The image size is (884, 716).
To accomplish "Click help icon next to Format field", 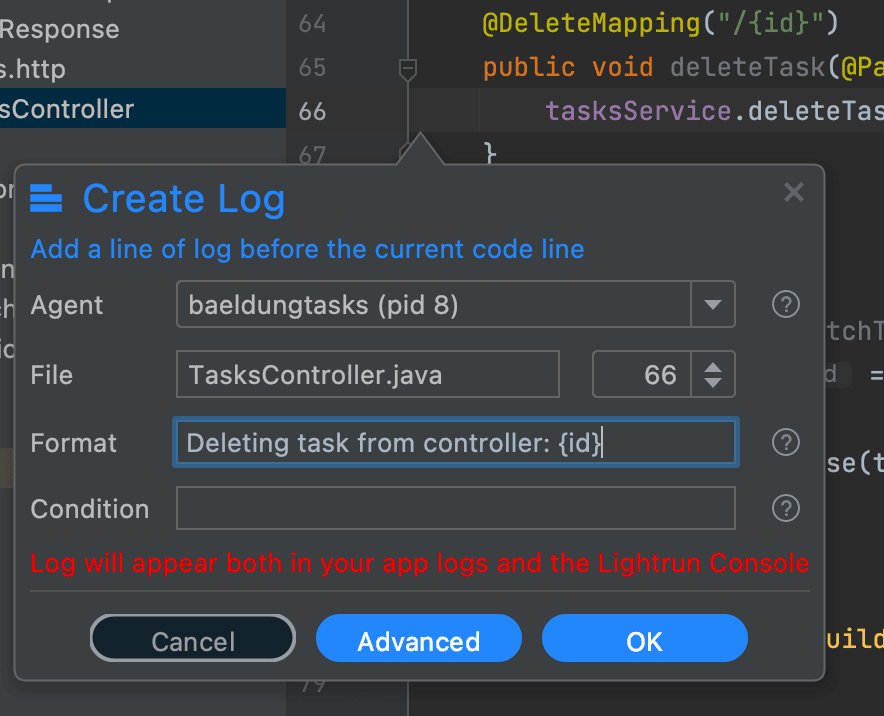I will tap(786, 443).
